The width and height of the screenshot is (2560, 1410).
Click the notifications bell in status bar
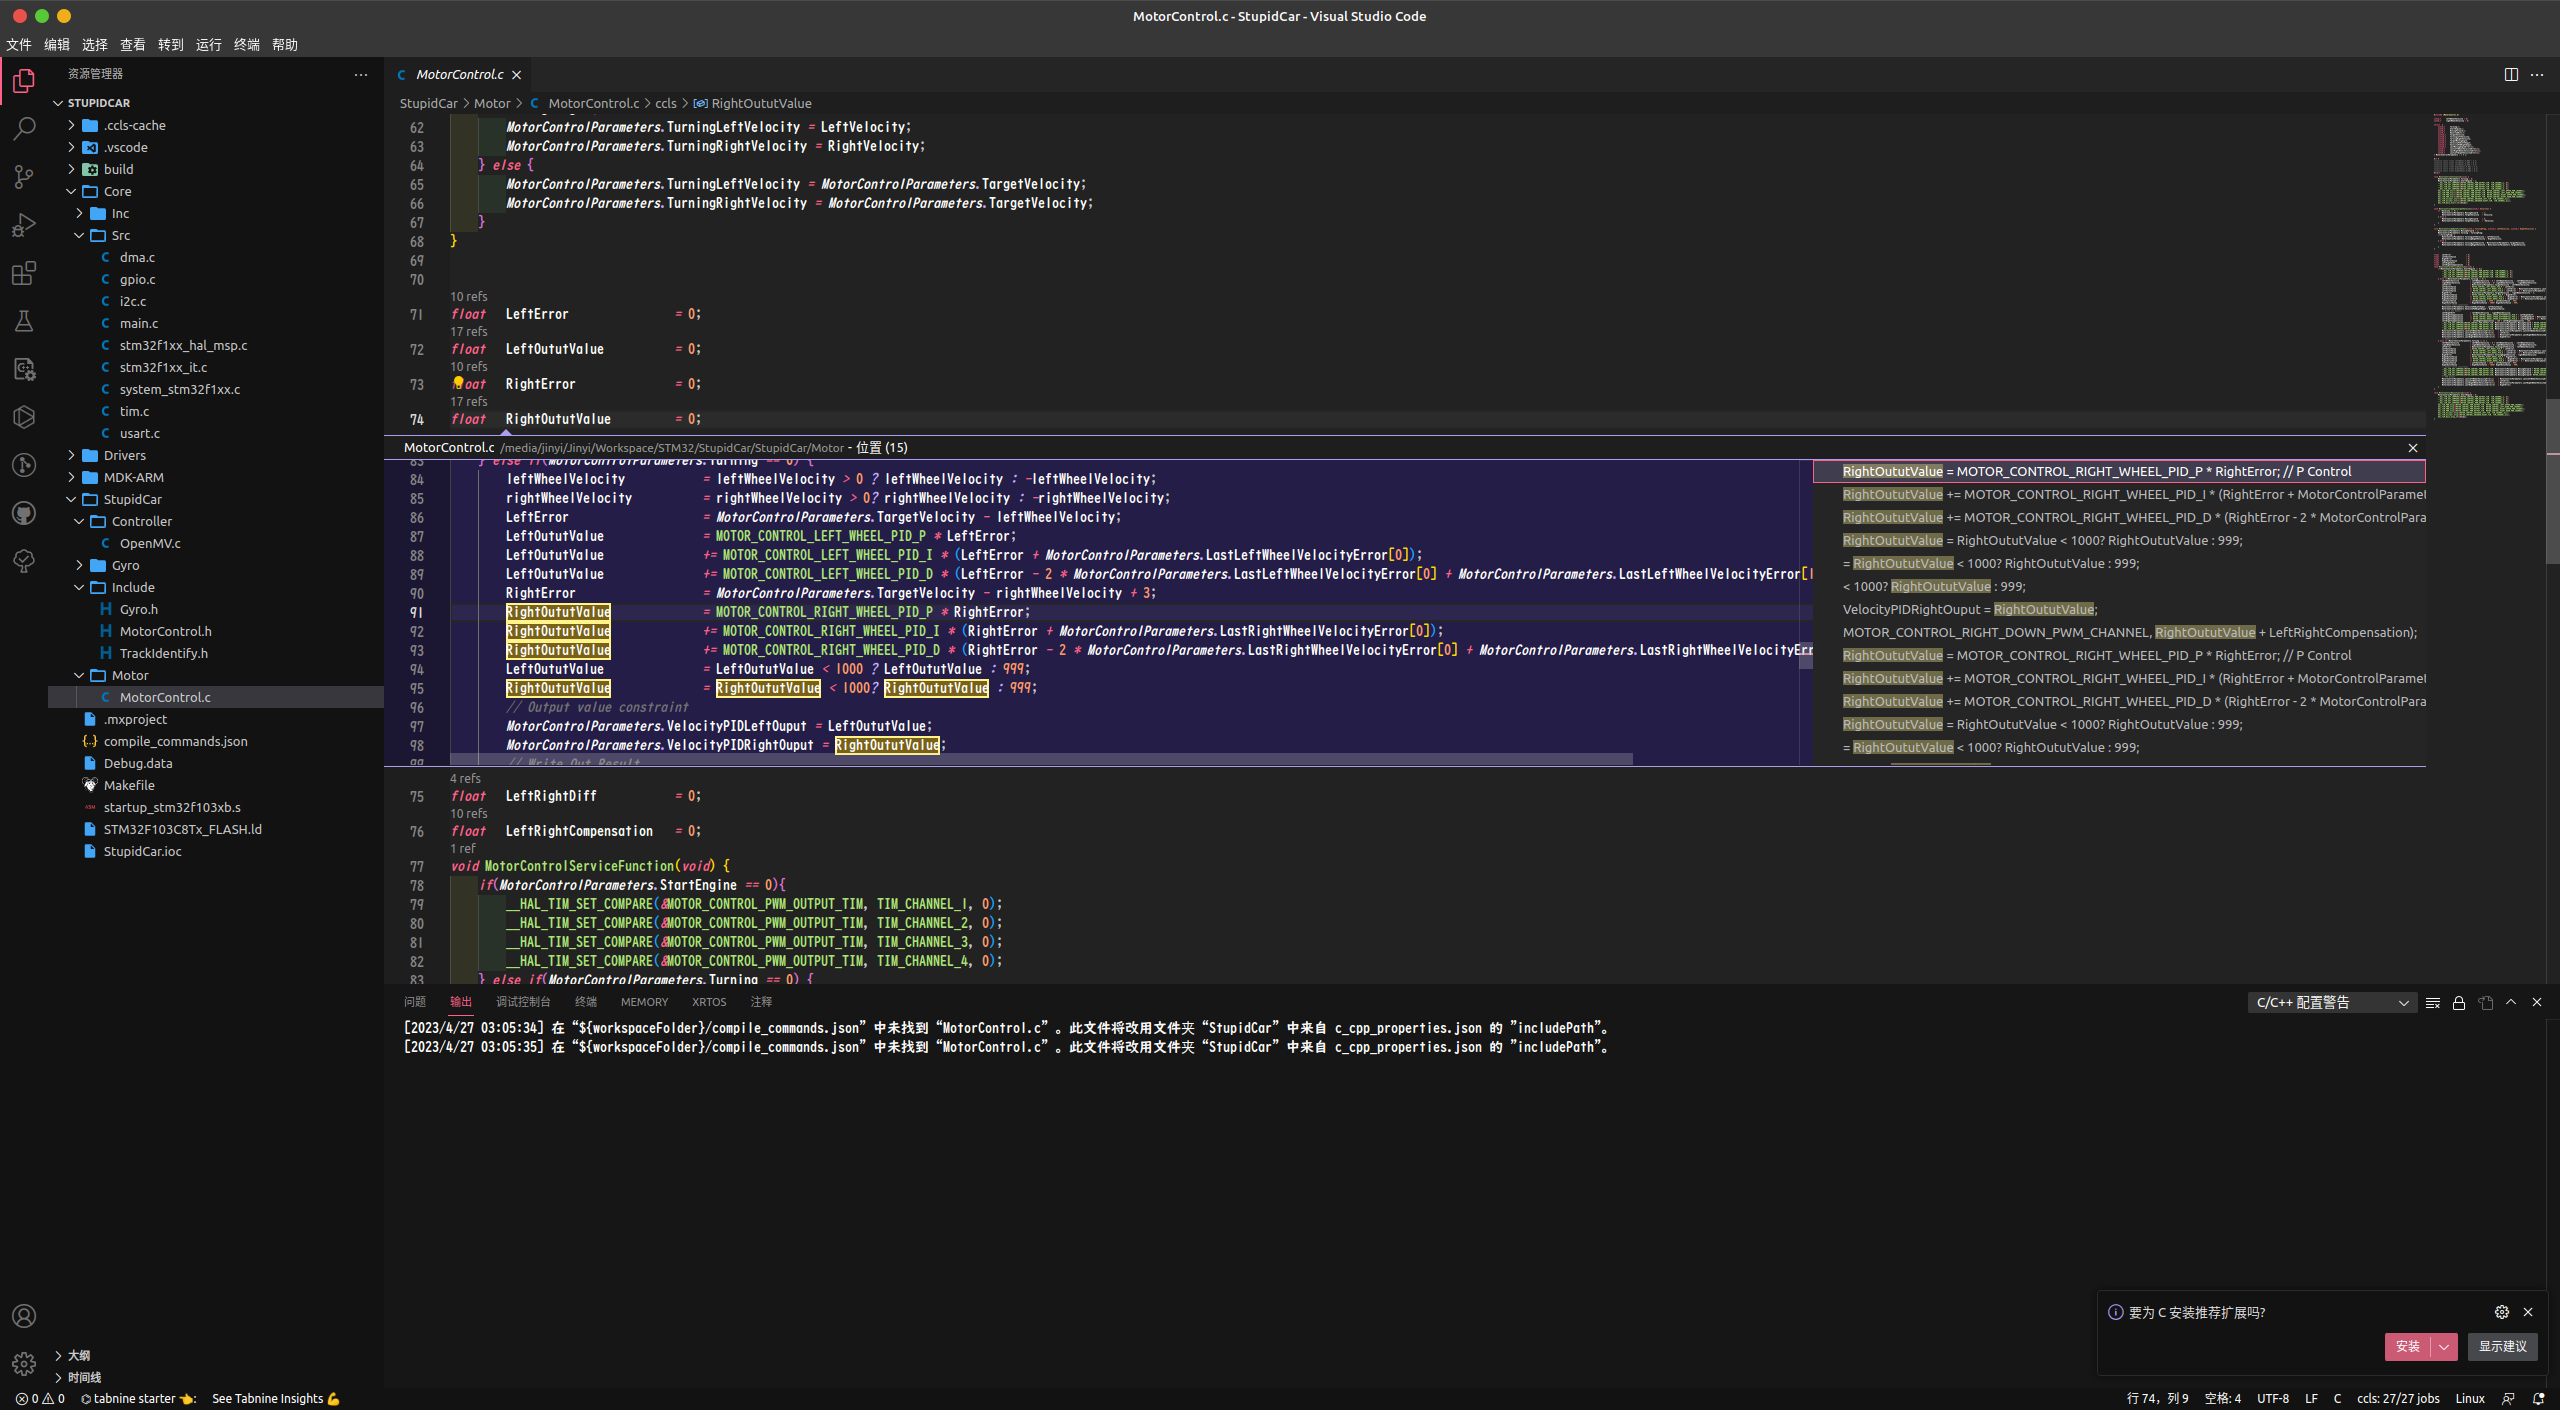pyautogui.click(x=2538, y=1399)
